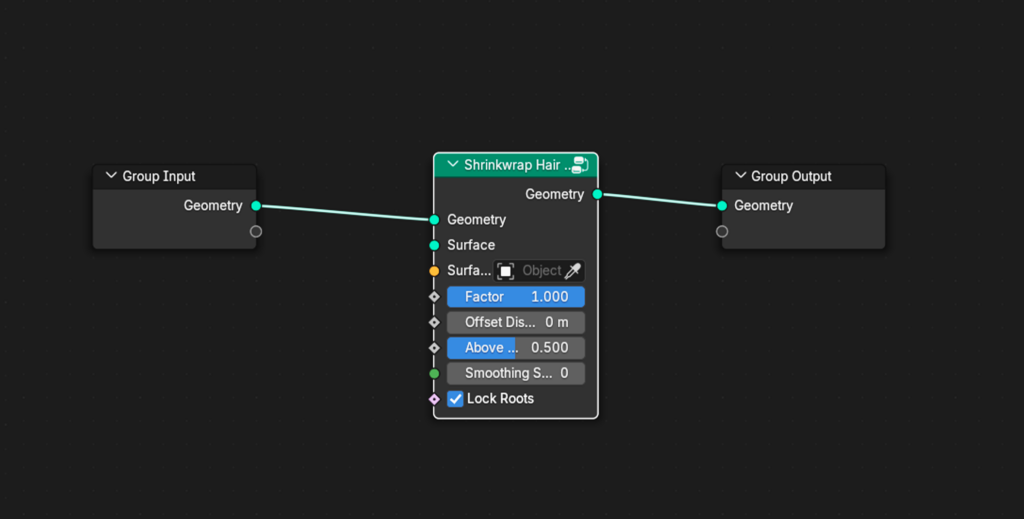This screenshot has height=519, width=1024.
Task: Collapse the Group Output node
Action: (740, 176)
